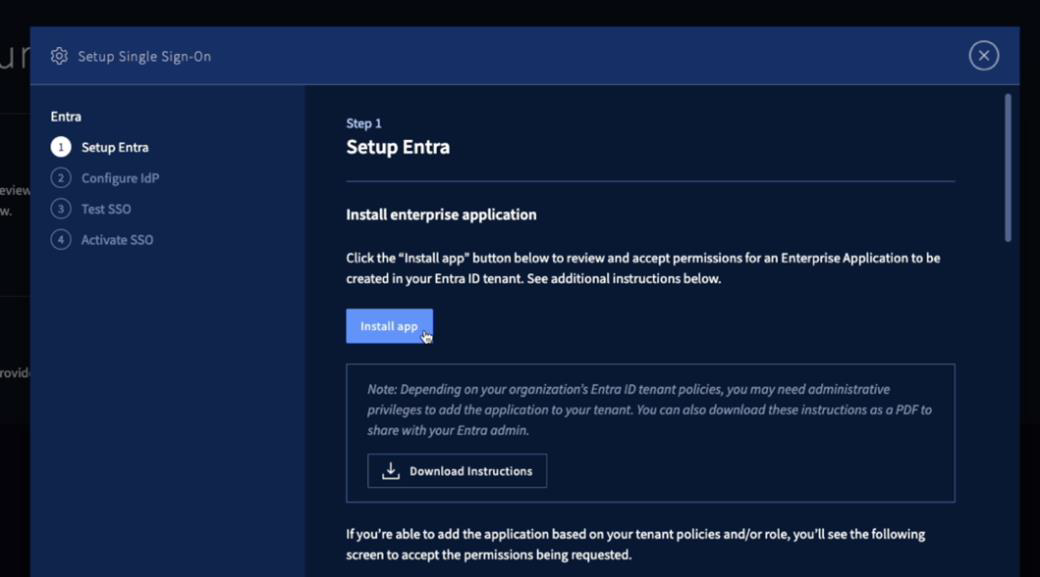Click the Entra heading in the sidebar

coord(66,117)
